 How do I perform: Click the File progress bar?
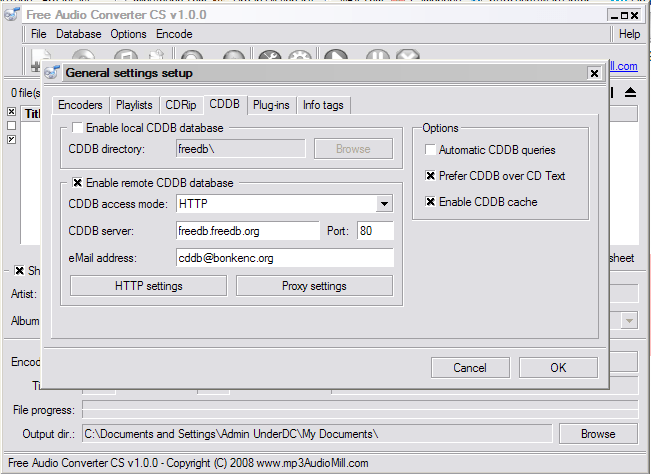coord(360,410)
